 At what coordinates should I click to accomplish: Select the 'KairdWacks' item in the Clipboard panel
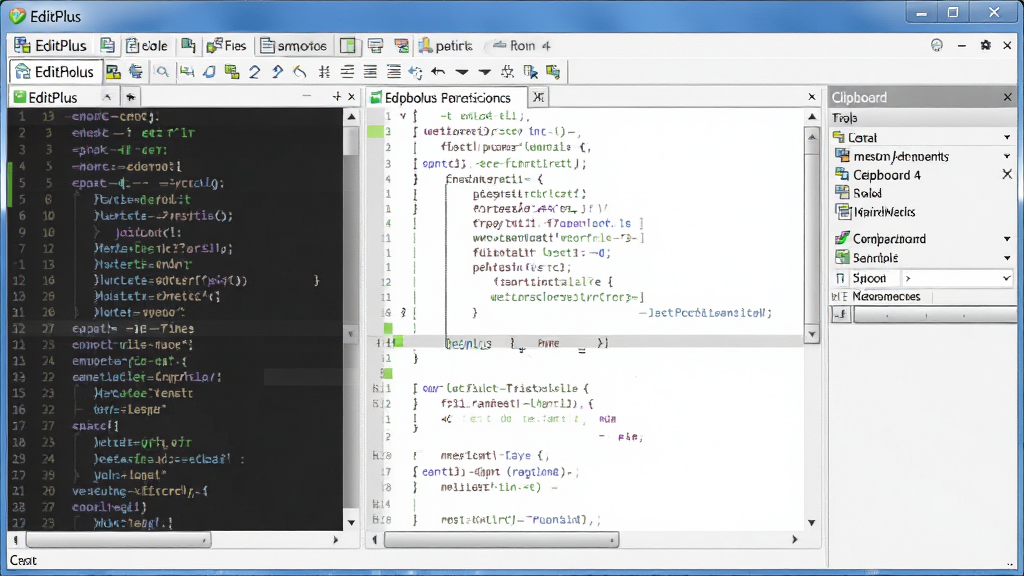tap(875, 212)
